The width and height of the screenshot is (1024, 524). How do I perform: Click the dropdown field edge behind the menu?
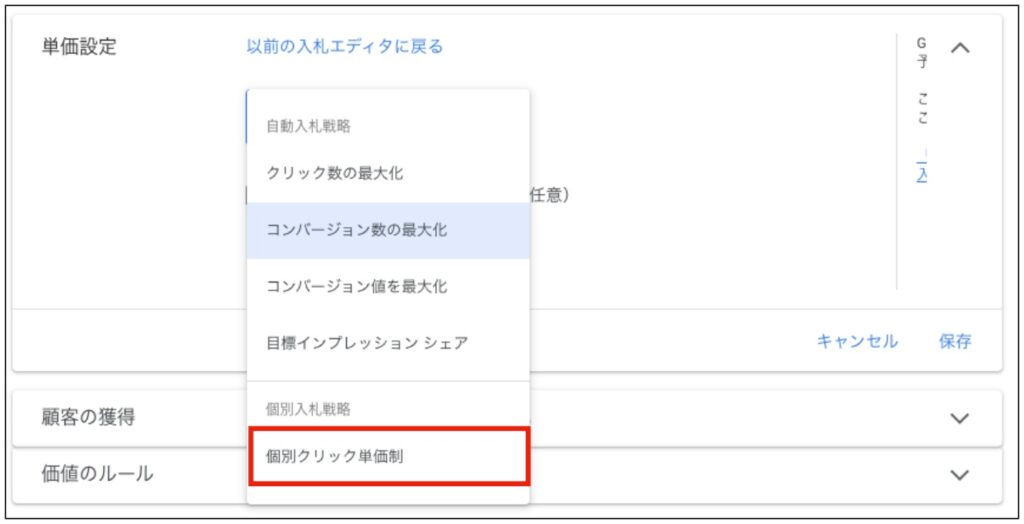click(247, 116)
